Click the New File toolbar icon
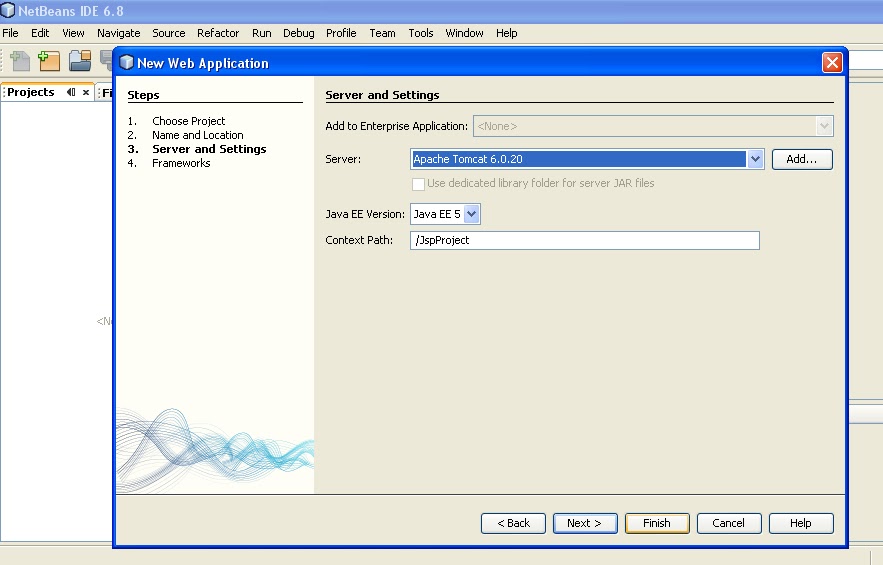This screenshot has width=883, height=565. 20,60
